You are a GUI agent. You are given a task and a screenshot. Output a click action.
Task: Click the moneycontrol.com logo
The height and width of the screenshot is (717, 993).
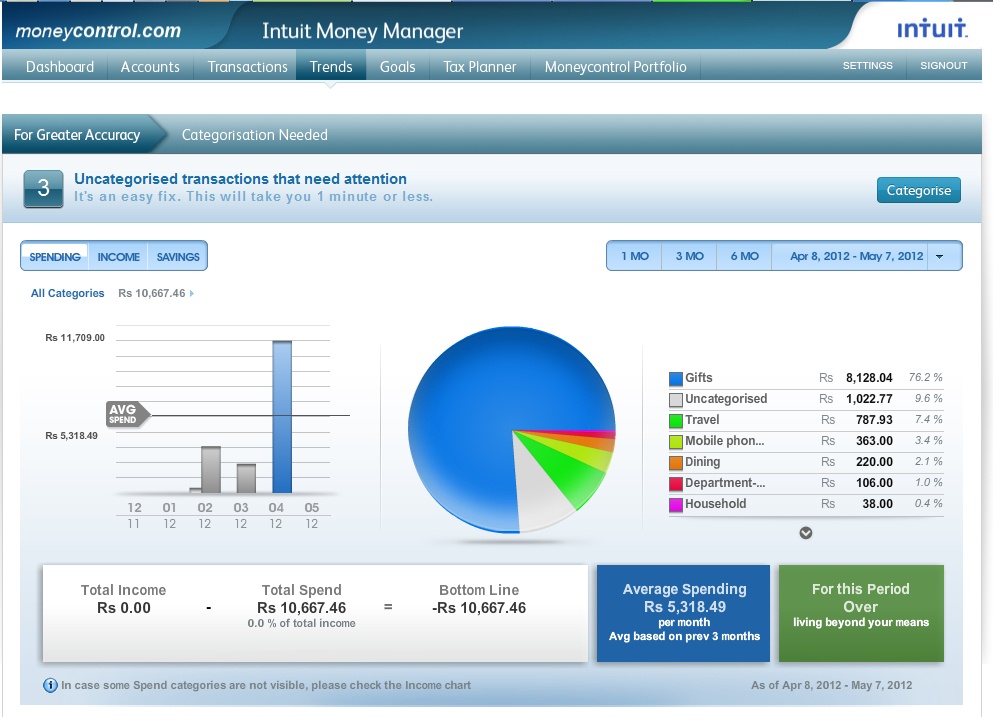click(98, 30)
